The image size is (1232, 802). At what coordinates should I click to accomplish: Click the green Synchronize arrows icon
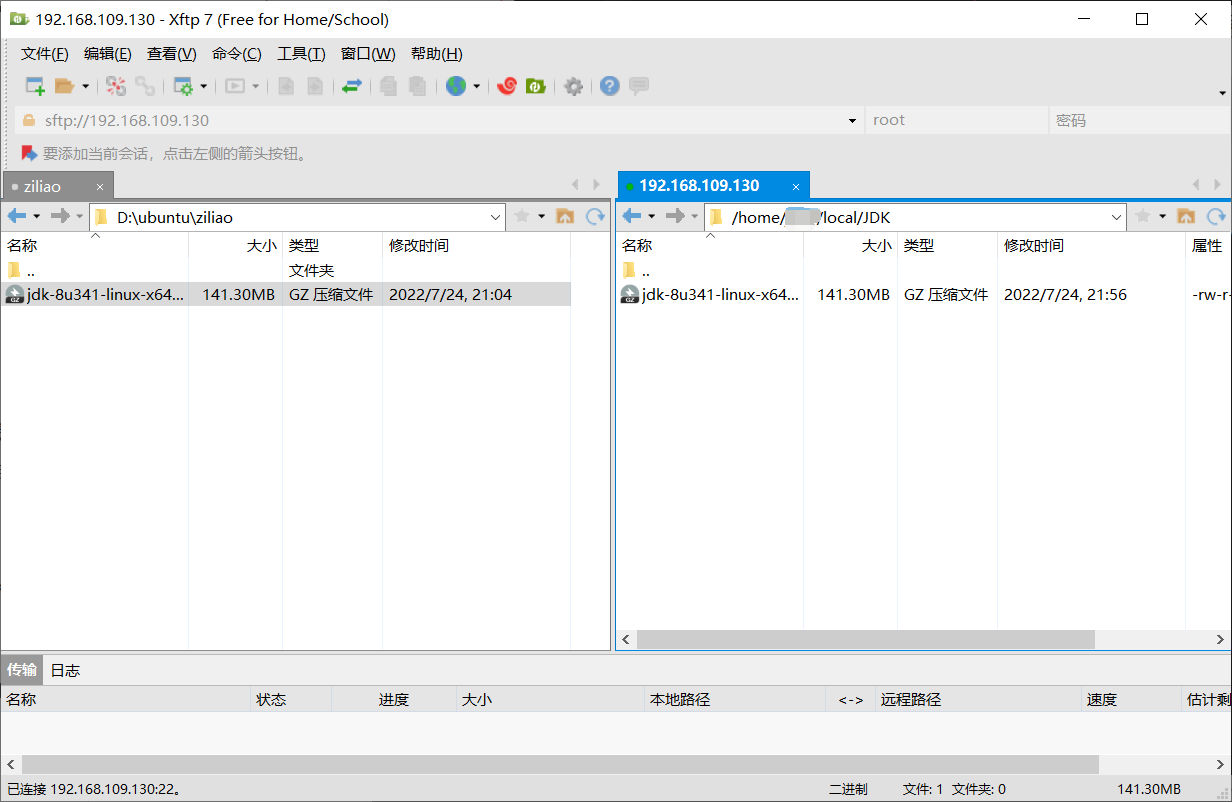(351, 86)
